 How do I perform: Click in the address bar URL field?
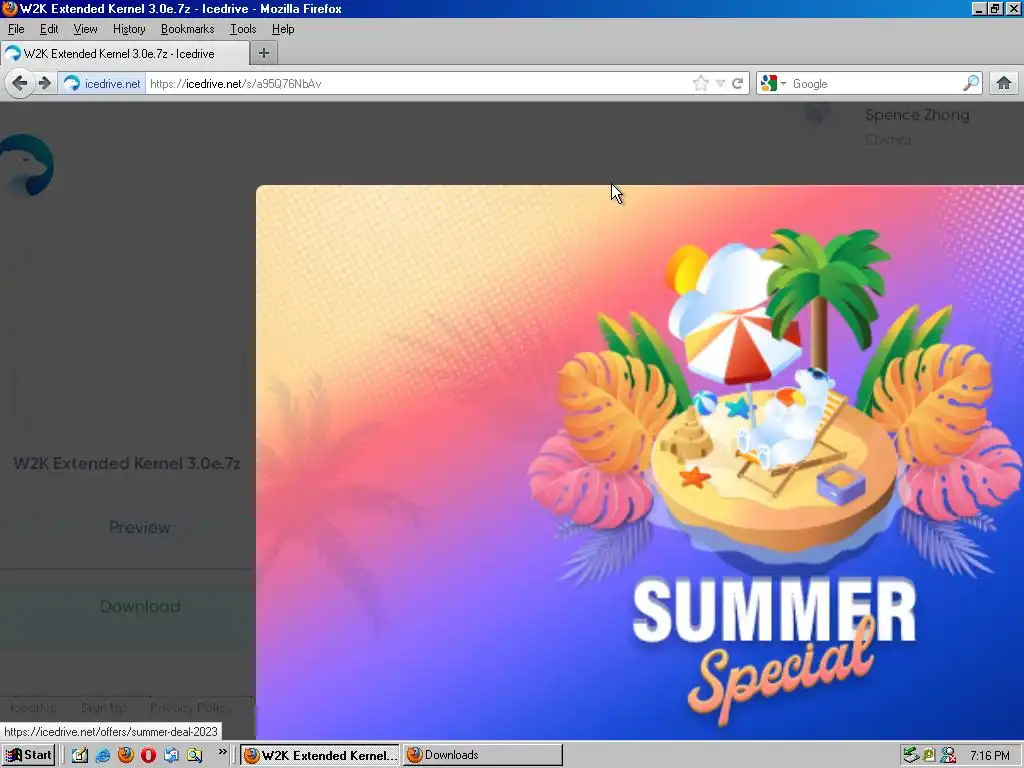(x=418, y=84)
